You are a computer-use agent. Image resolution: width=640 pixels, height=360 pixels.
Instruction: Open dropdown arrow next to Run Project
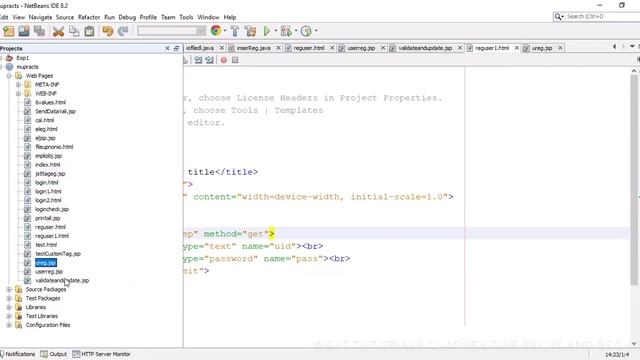(276, 31)
